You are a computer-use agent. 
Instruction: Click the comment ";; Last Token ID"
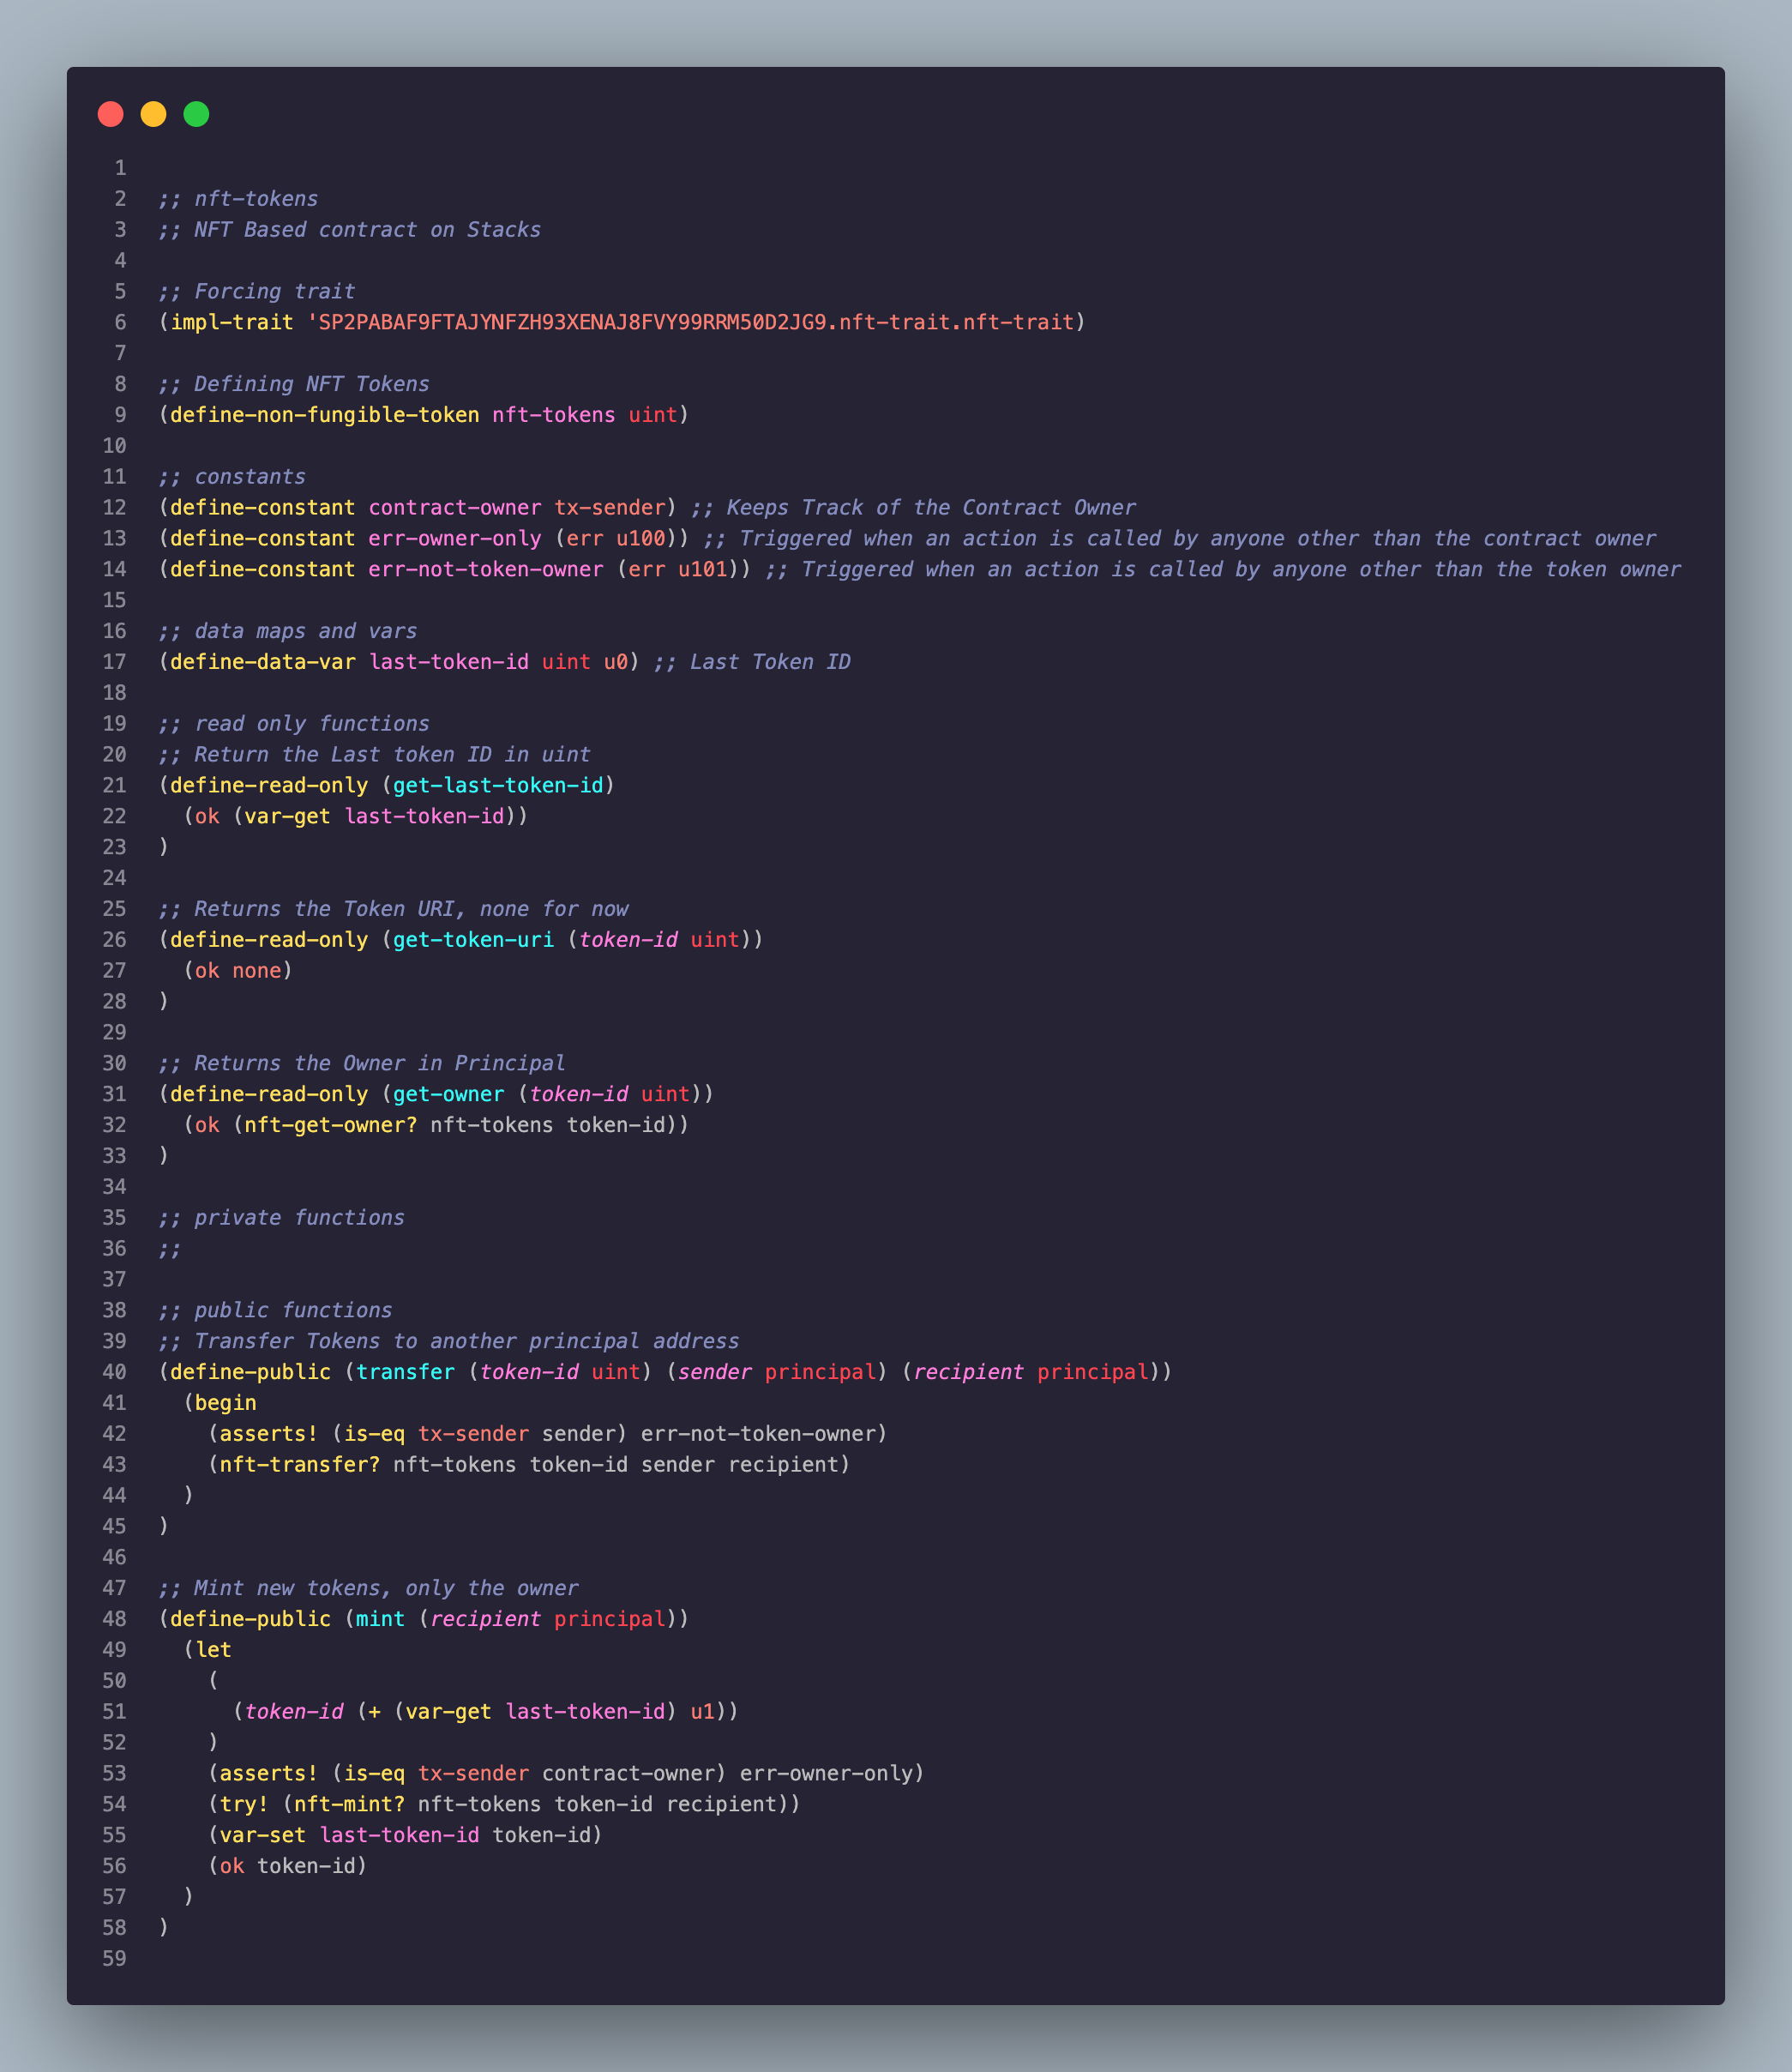click(x=752, y=662)
